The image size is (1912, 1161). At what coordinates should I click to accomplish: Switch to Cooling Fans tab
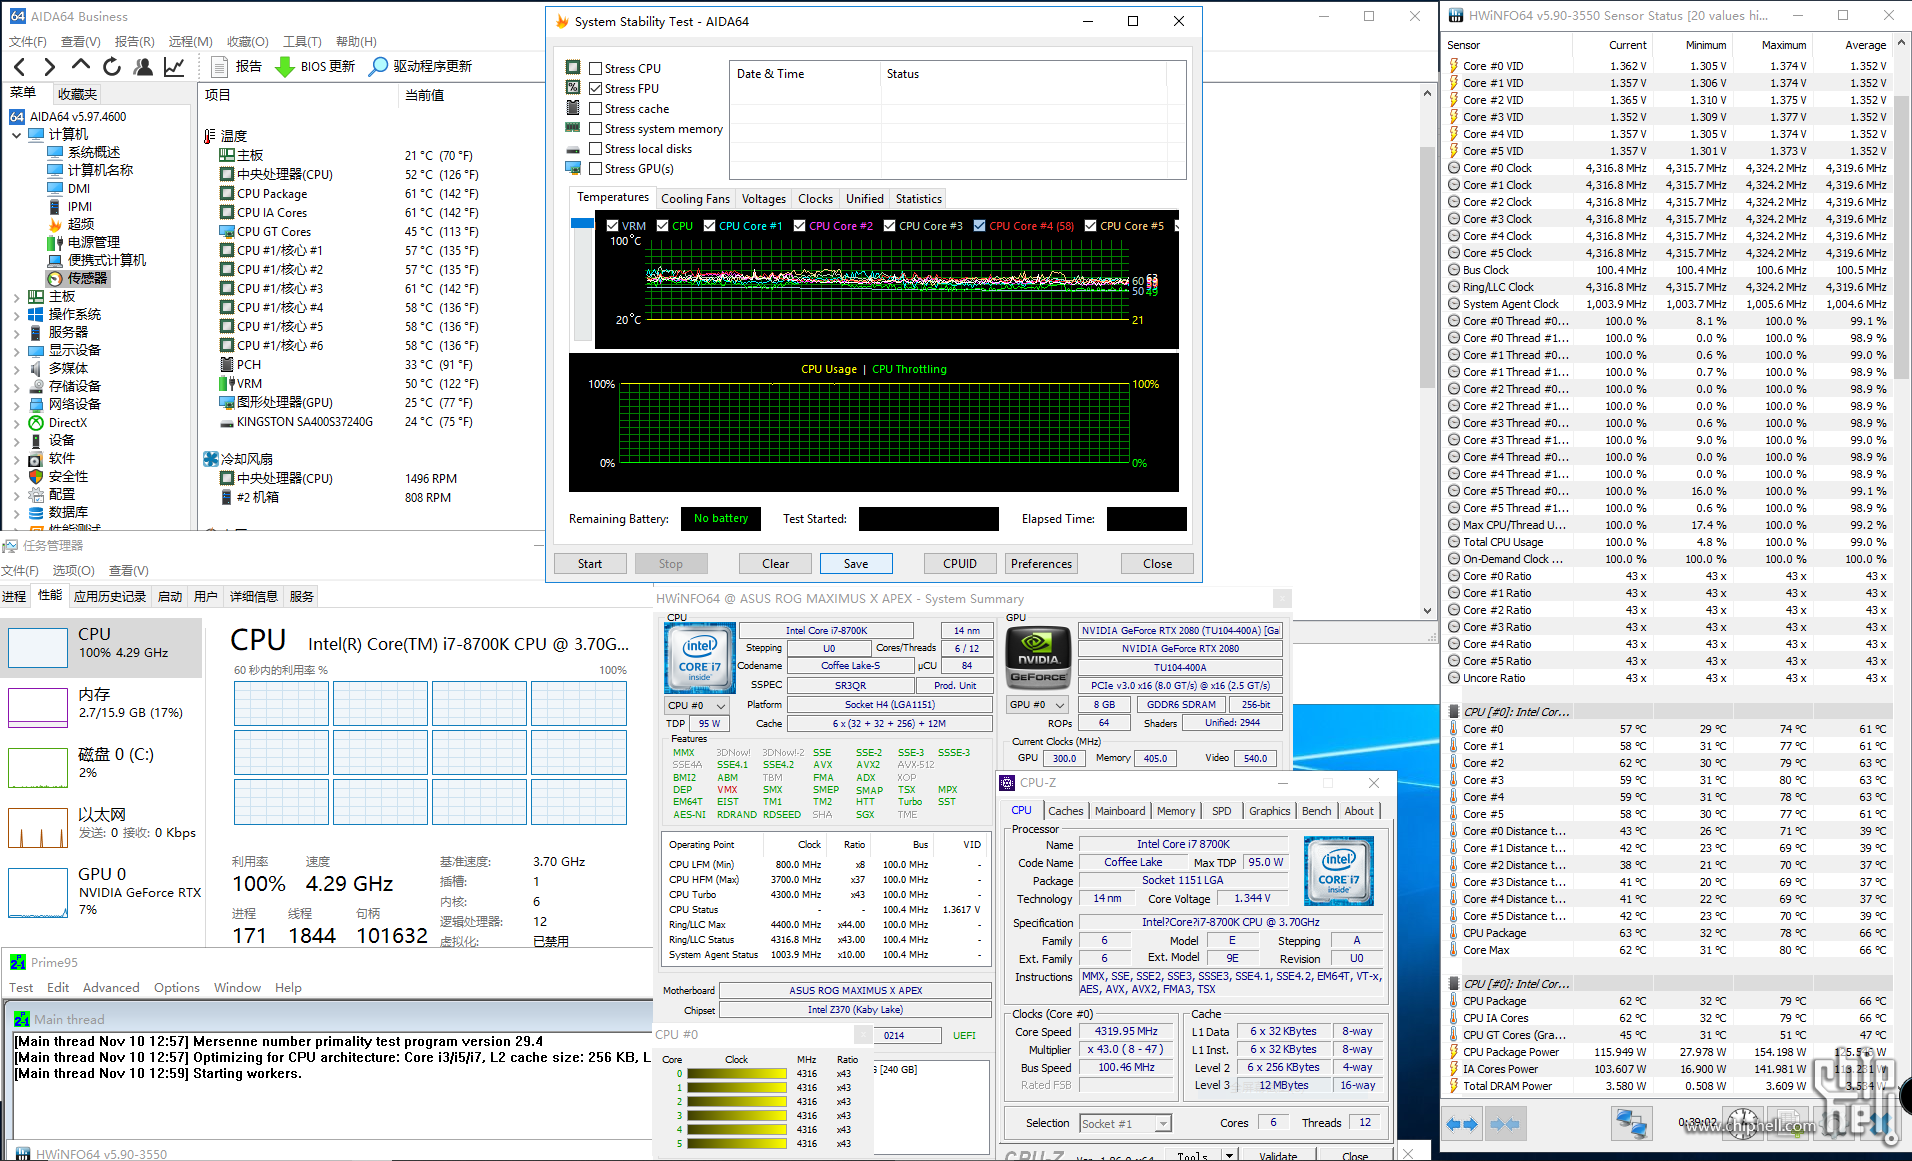pyautogui.click(x=695, y=198)
